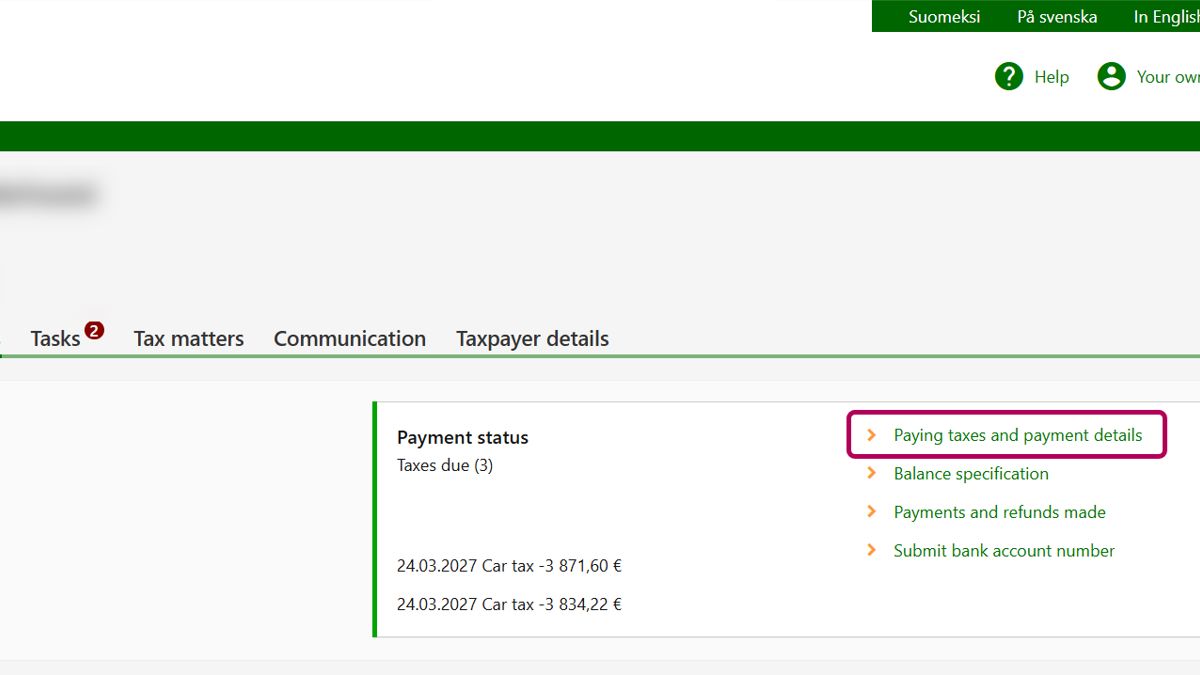Click the Car tax -3 871,60 € entry
The height and width of the screenshot is (675, 1200).
(509, 566)
